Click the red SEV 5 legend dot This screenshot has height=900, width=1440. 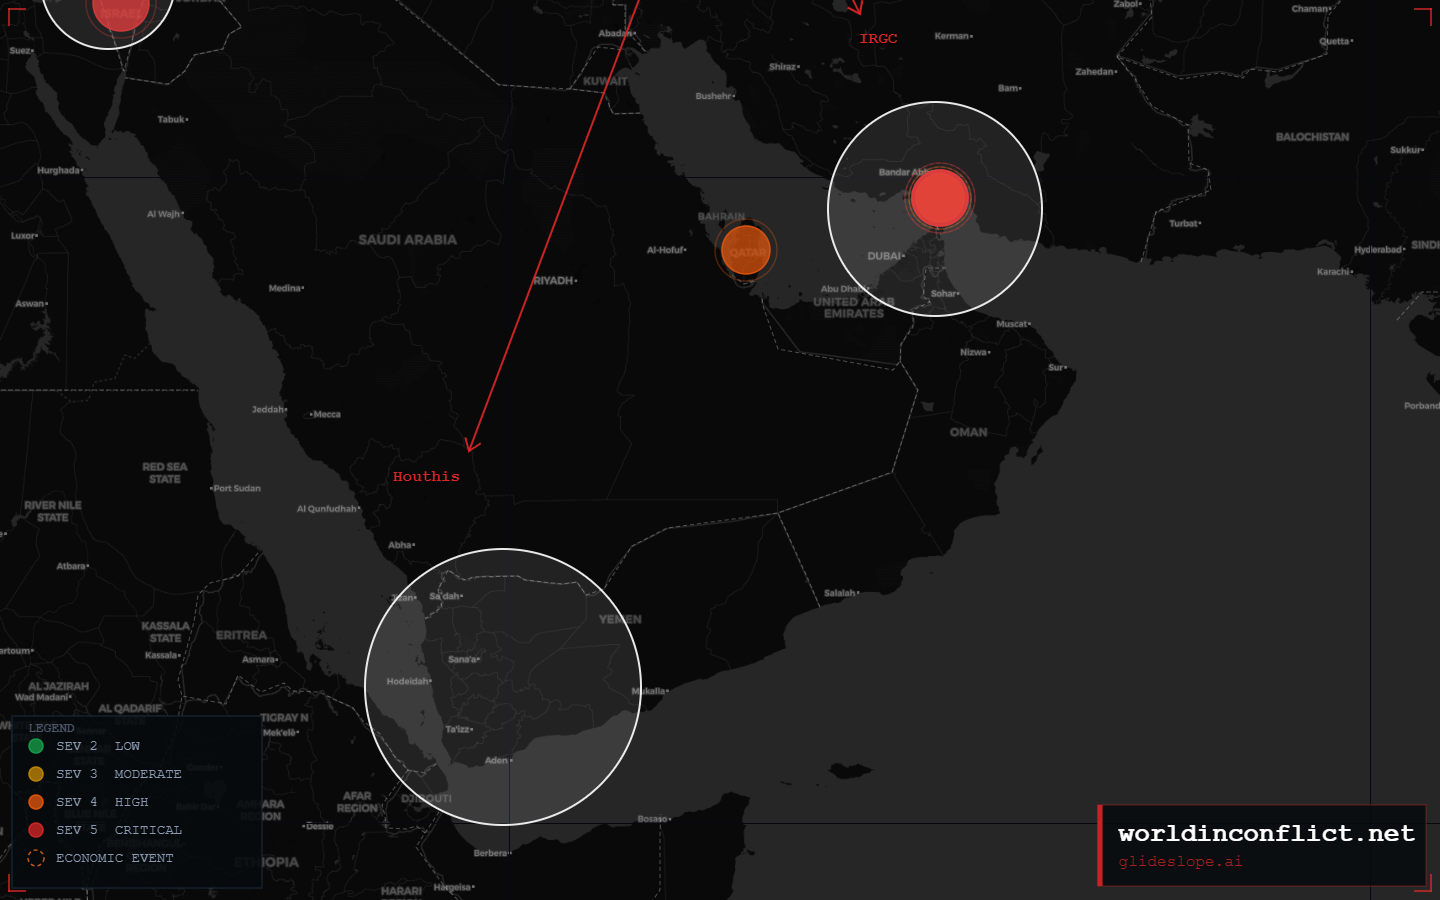coord(36,830)
